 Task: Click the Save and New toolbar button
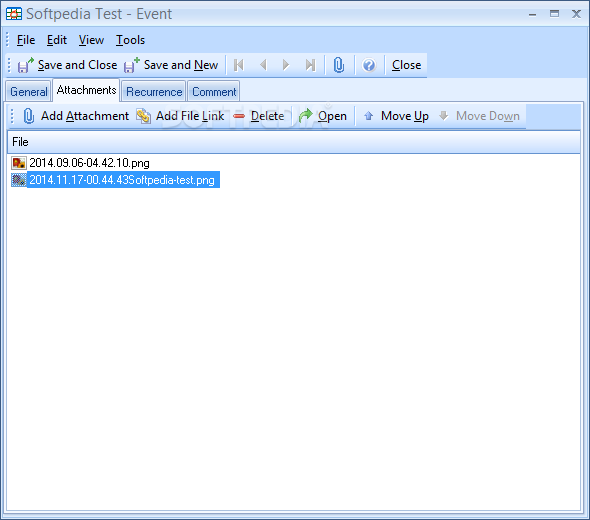pos(171,65)
